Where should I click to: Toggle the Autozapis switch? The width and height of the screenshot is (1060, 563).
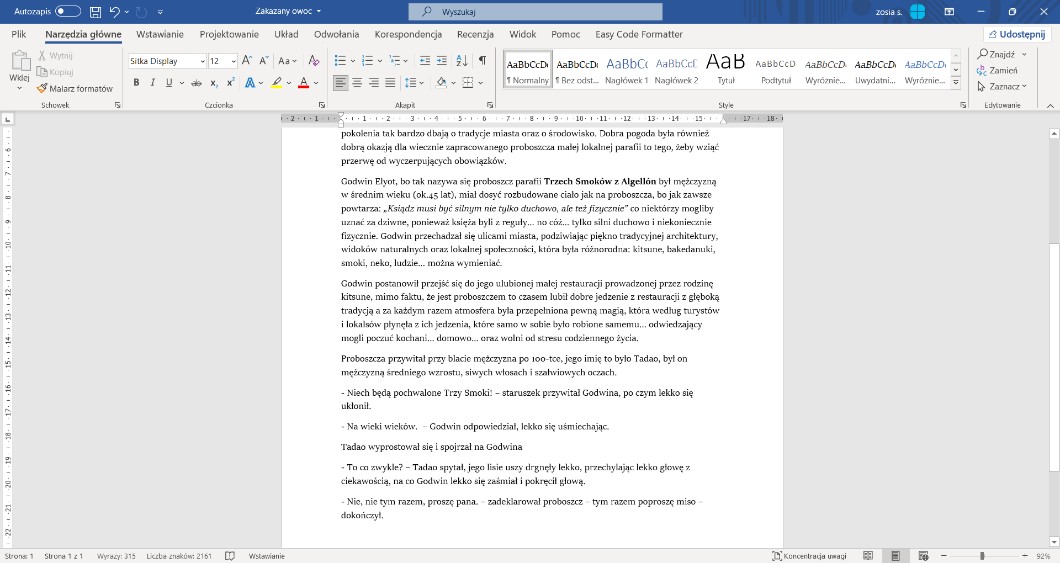tap(68, 11)
